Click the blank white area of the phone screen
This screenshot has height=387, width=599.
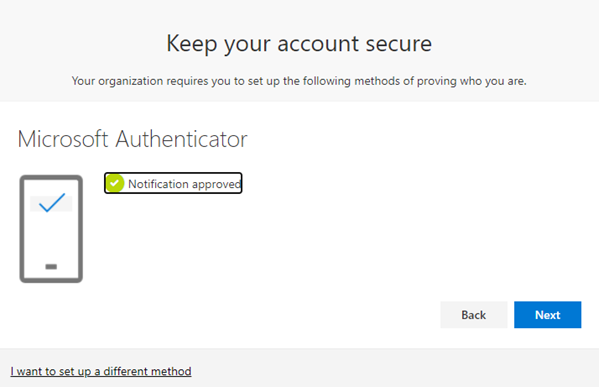(x=51, y=237)
